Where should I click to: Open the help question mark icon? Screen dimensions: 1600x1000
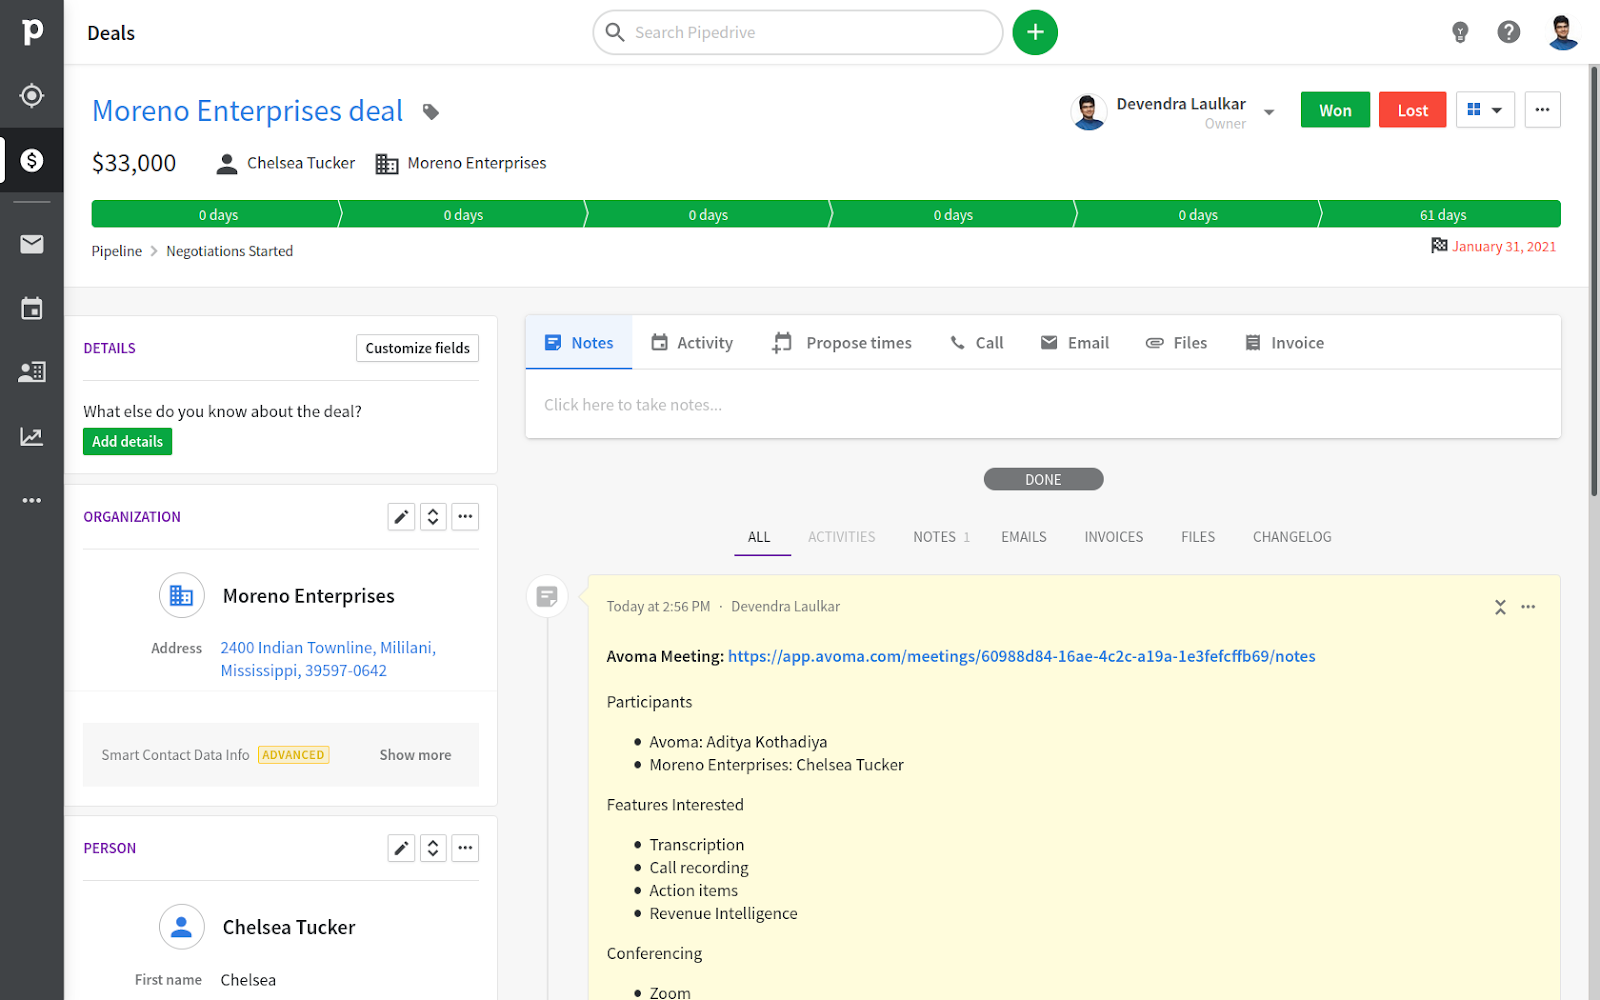(x=1509, y=32)
